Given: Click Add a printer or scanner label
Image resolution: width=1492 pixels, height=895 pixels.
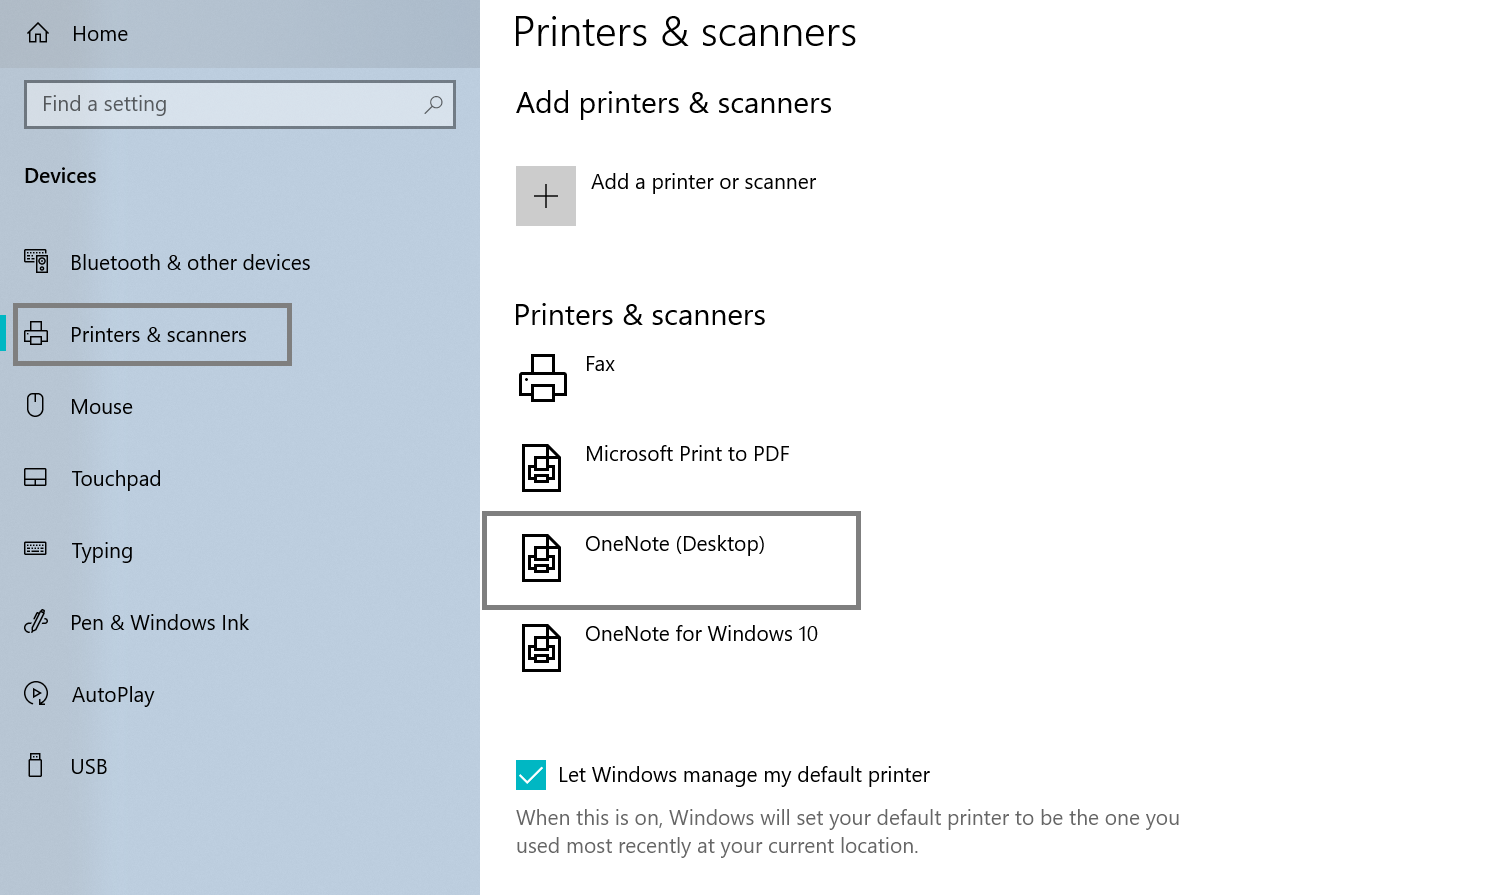Looking at the screenshot, I should point(703,182).
